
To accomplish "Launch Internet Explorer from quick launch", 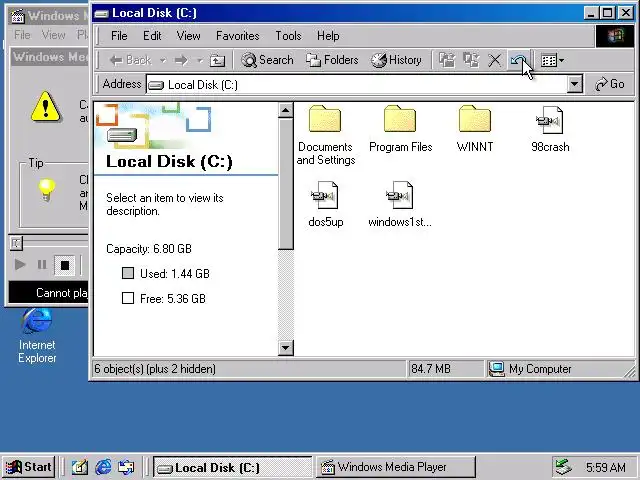I will pyautogui.click(x=103, y=467).
